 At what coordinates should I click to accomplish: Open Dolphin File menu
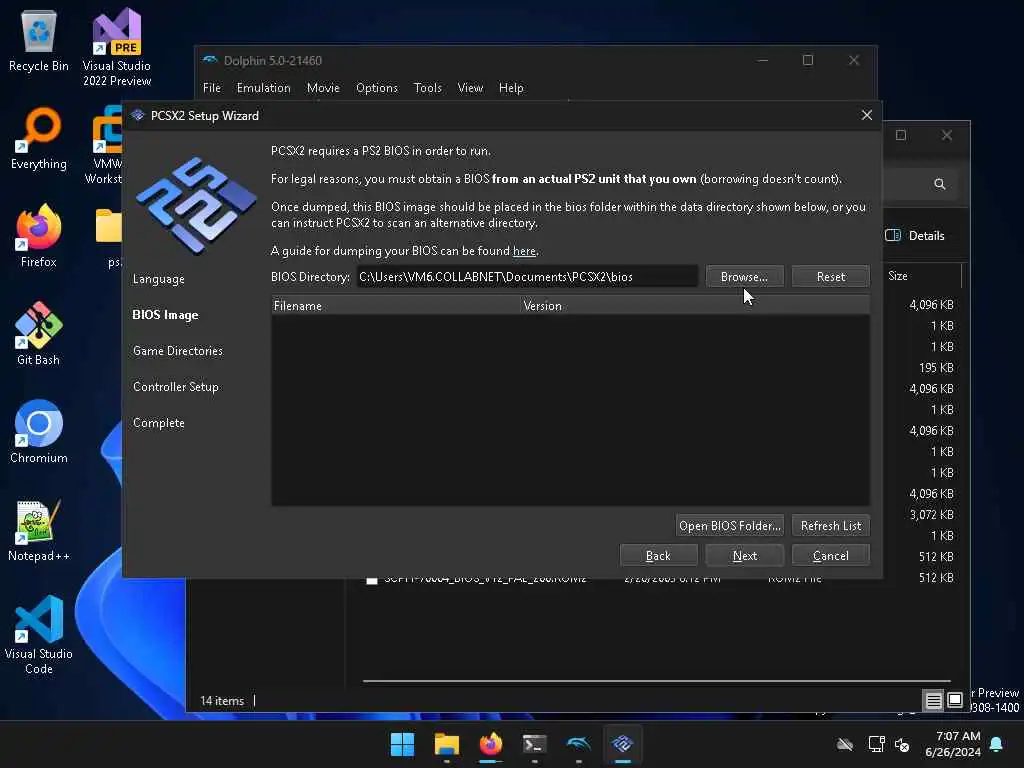(x=212, y=88)
